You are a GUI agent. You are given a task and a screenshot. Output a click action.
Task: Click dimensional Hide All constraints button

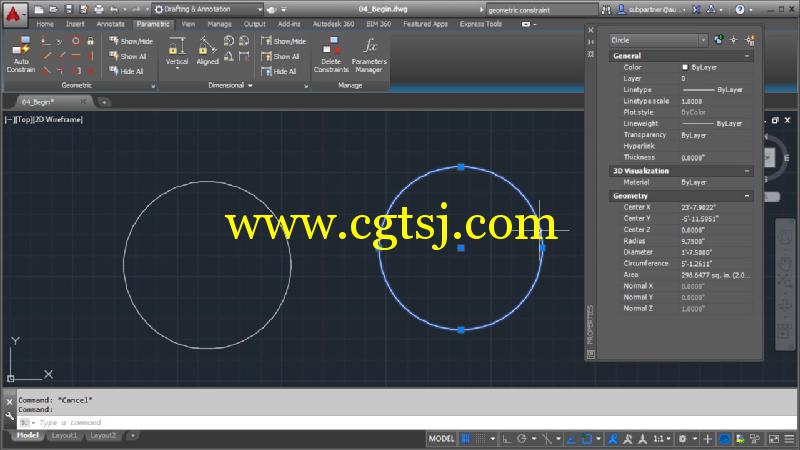click(279, 71)
